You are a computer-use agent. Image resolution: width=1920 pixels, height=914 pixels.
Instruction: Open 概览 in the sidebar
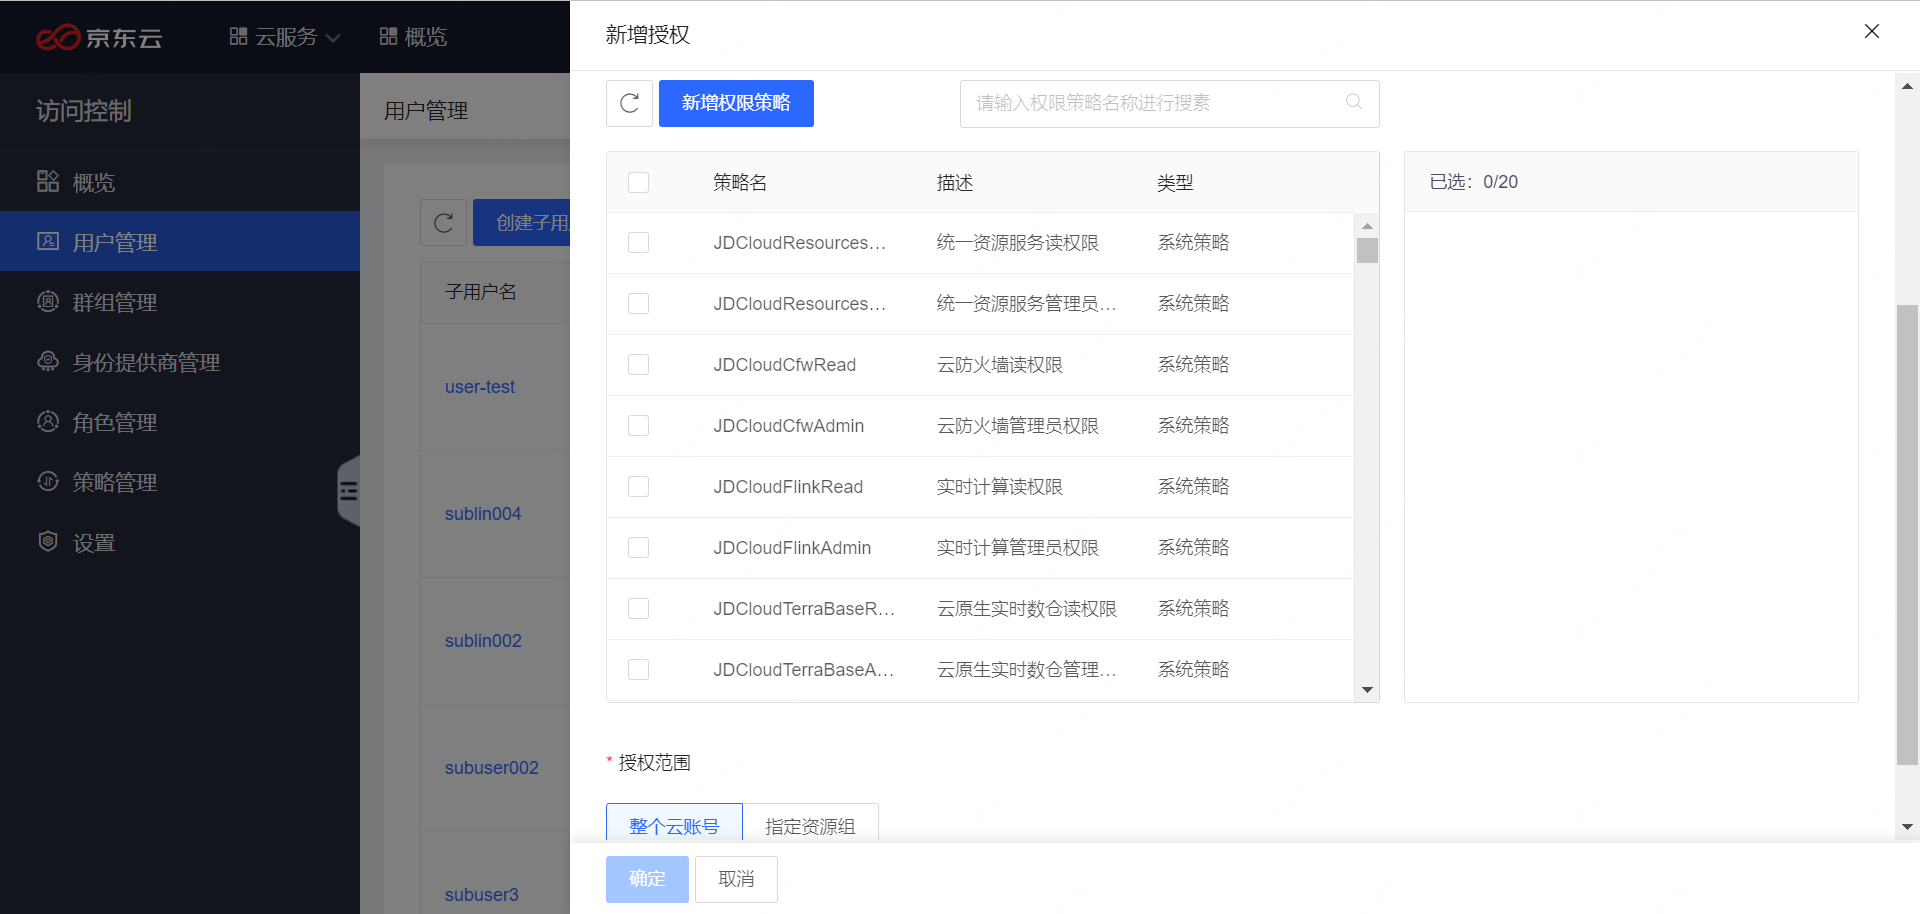[180, 182]
